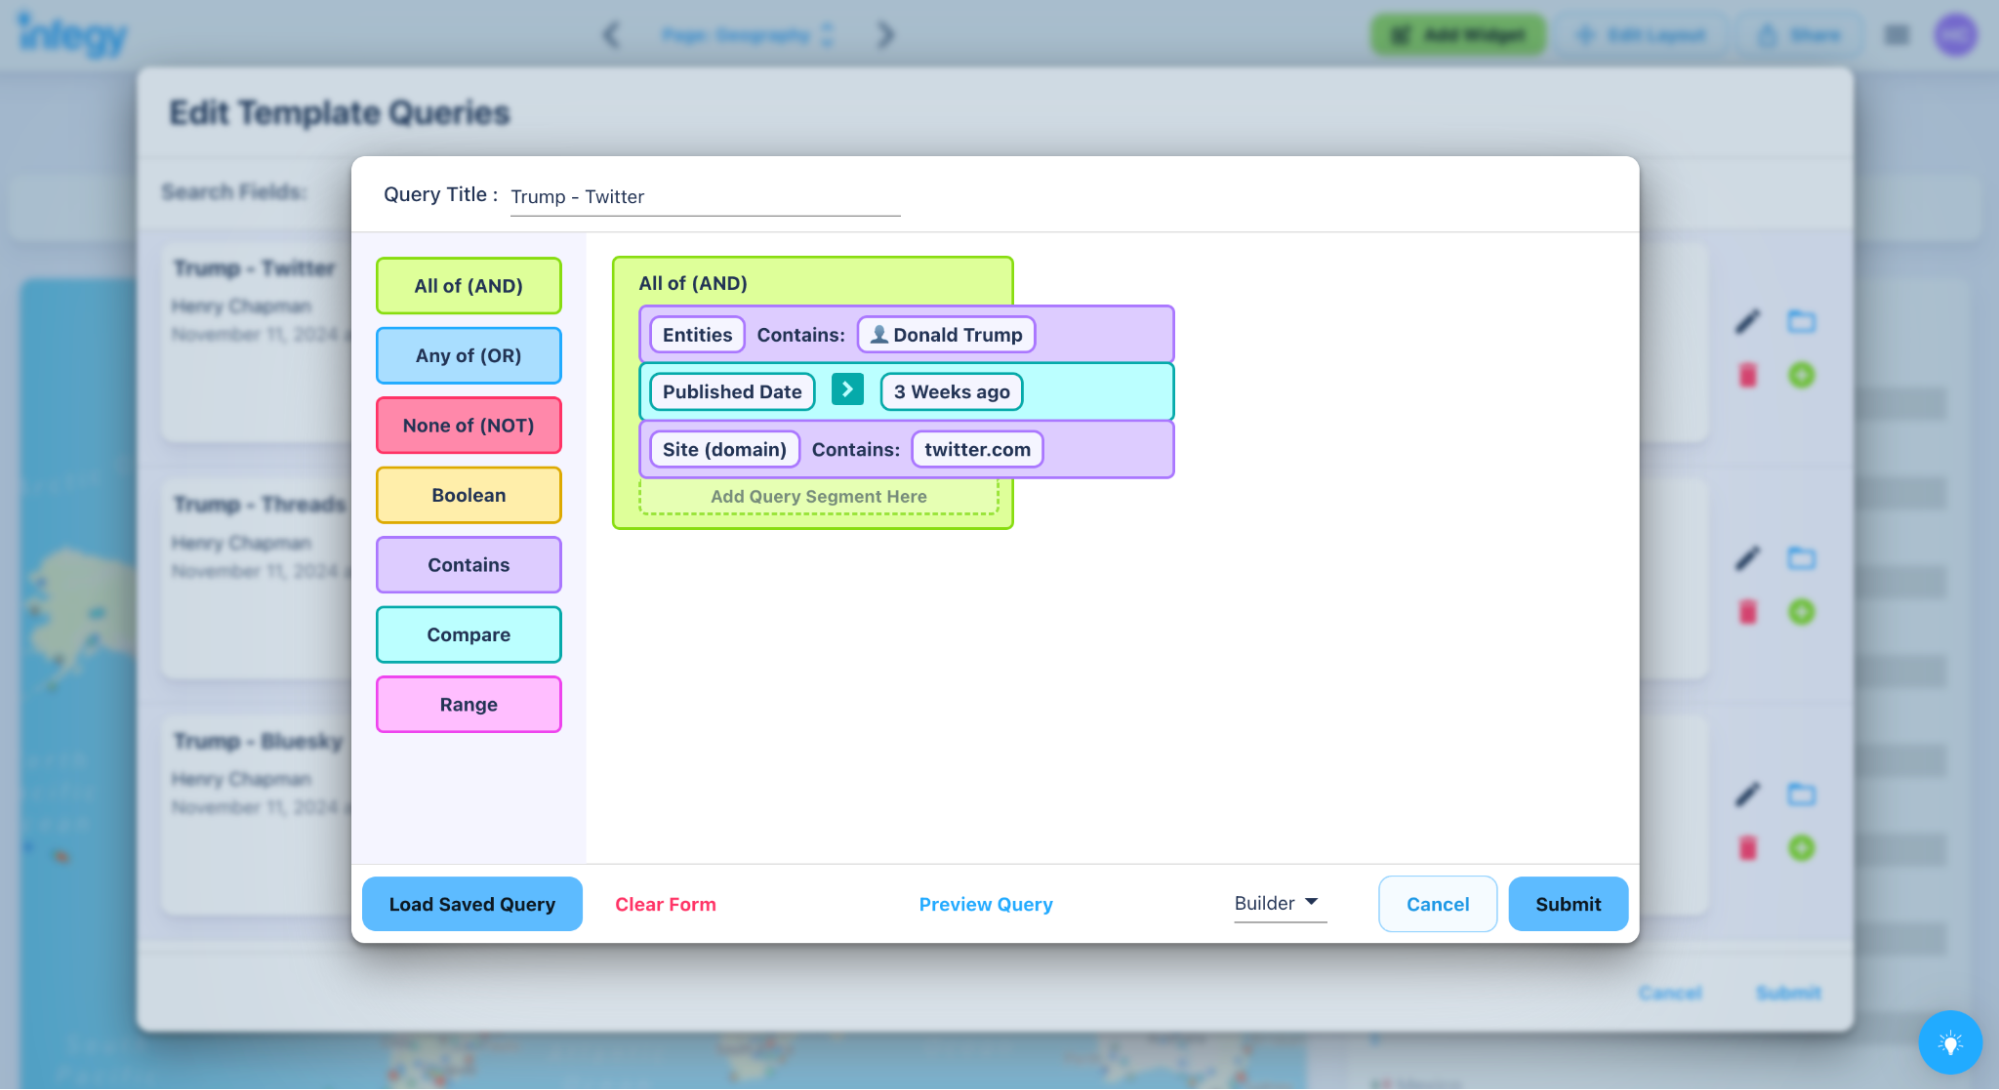Click the pencil edit icon for Trump - Bluesky

coord(1747,795)
